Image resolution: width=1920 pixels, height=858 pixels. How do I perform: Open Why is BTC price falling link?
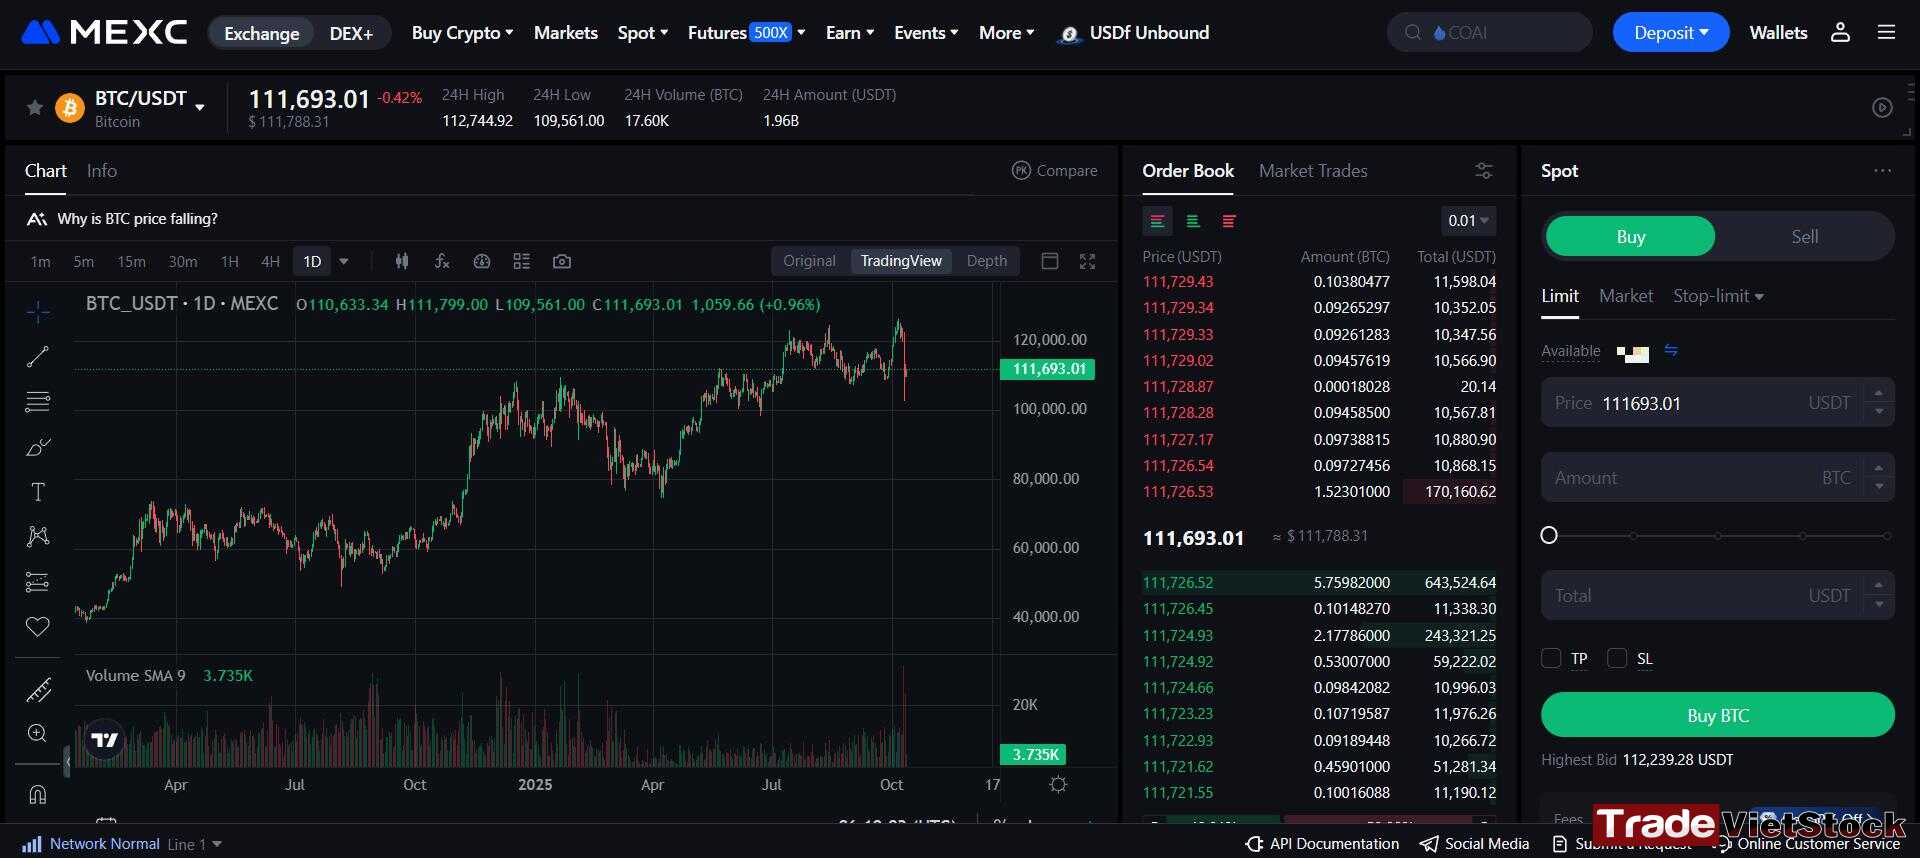pyautogui.click(x=137, y=219)
